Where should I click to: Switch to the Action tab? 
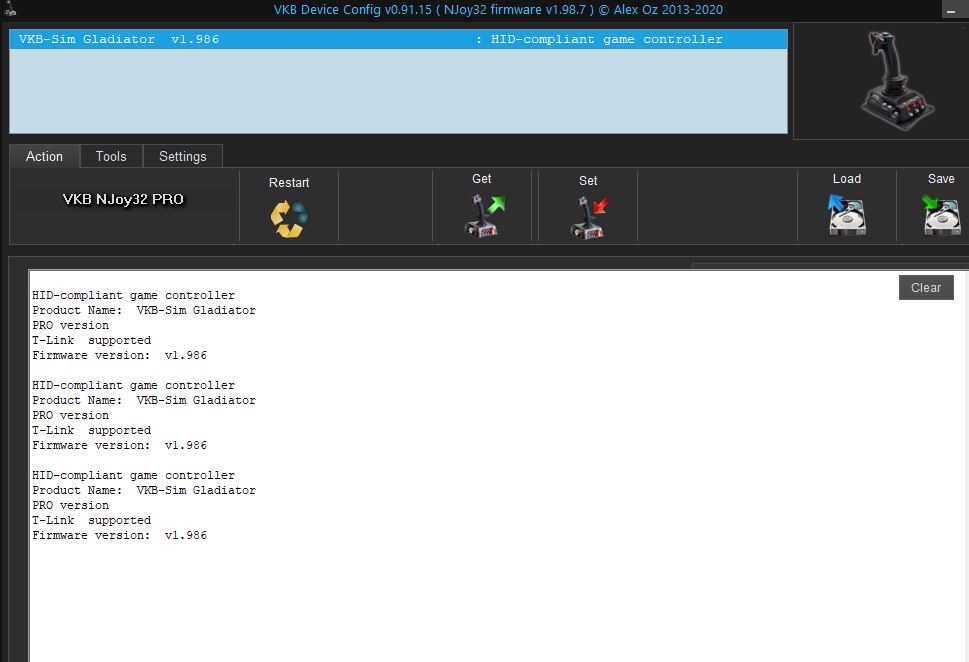[x=44, y=156]
